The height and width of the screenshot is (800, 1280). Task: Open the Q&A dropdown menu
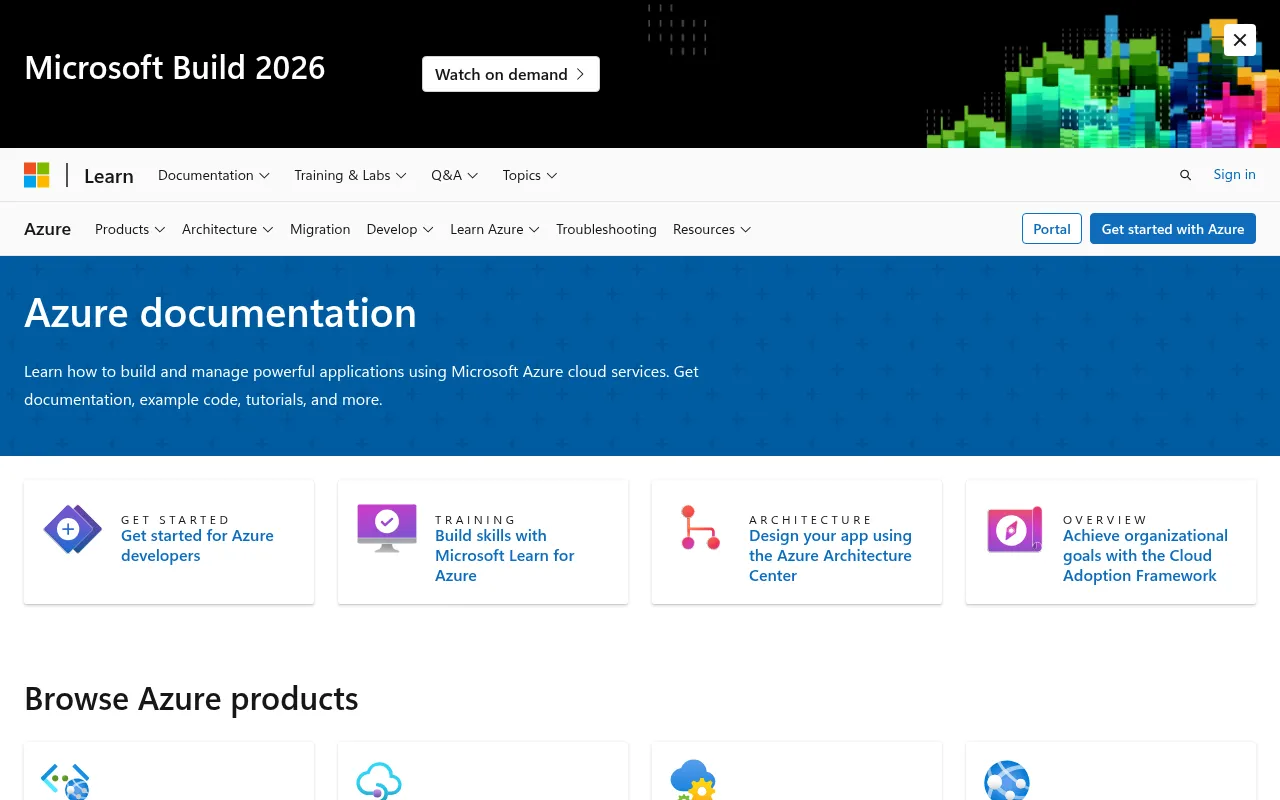(455, 175)
